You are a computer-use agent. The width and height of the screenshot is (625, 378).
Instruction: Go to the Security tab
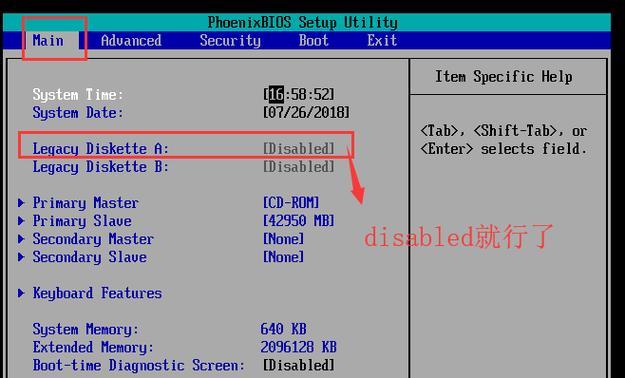click(230, 41)
